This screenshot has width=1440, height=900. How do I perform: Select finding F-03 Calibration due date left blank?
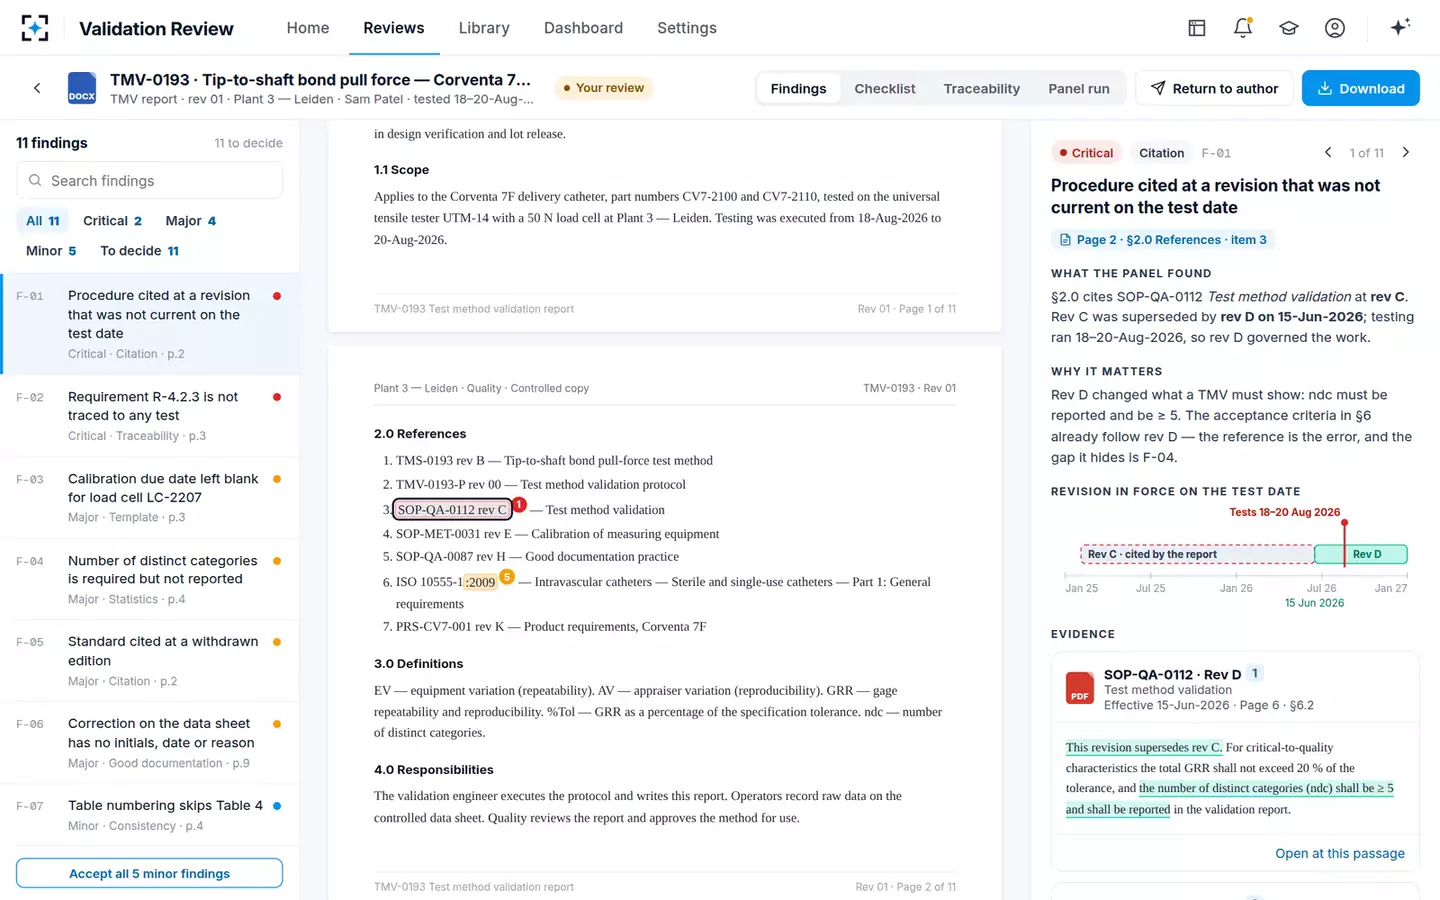[x=150, y=498]
